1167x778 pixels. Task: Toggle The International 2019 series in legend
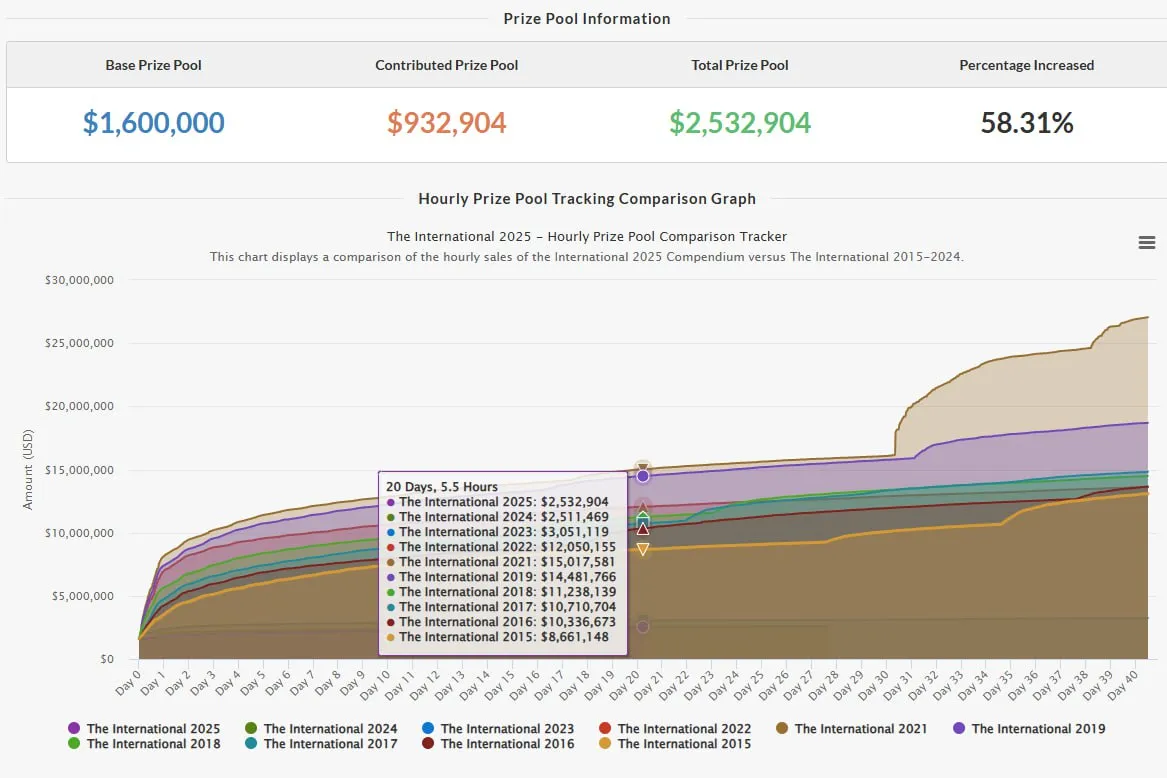click(x=1029, y=728)
